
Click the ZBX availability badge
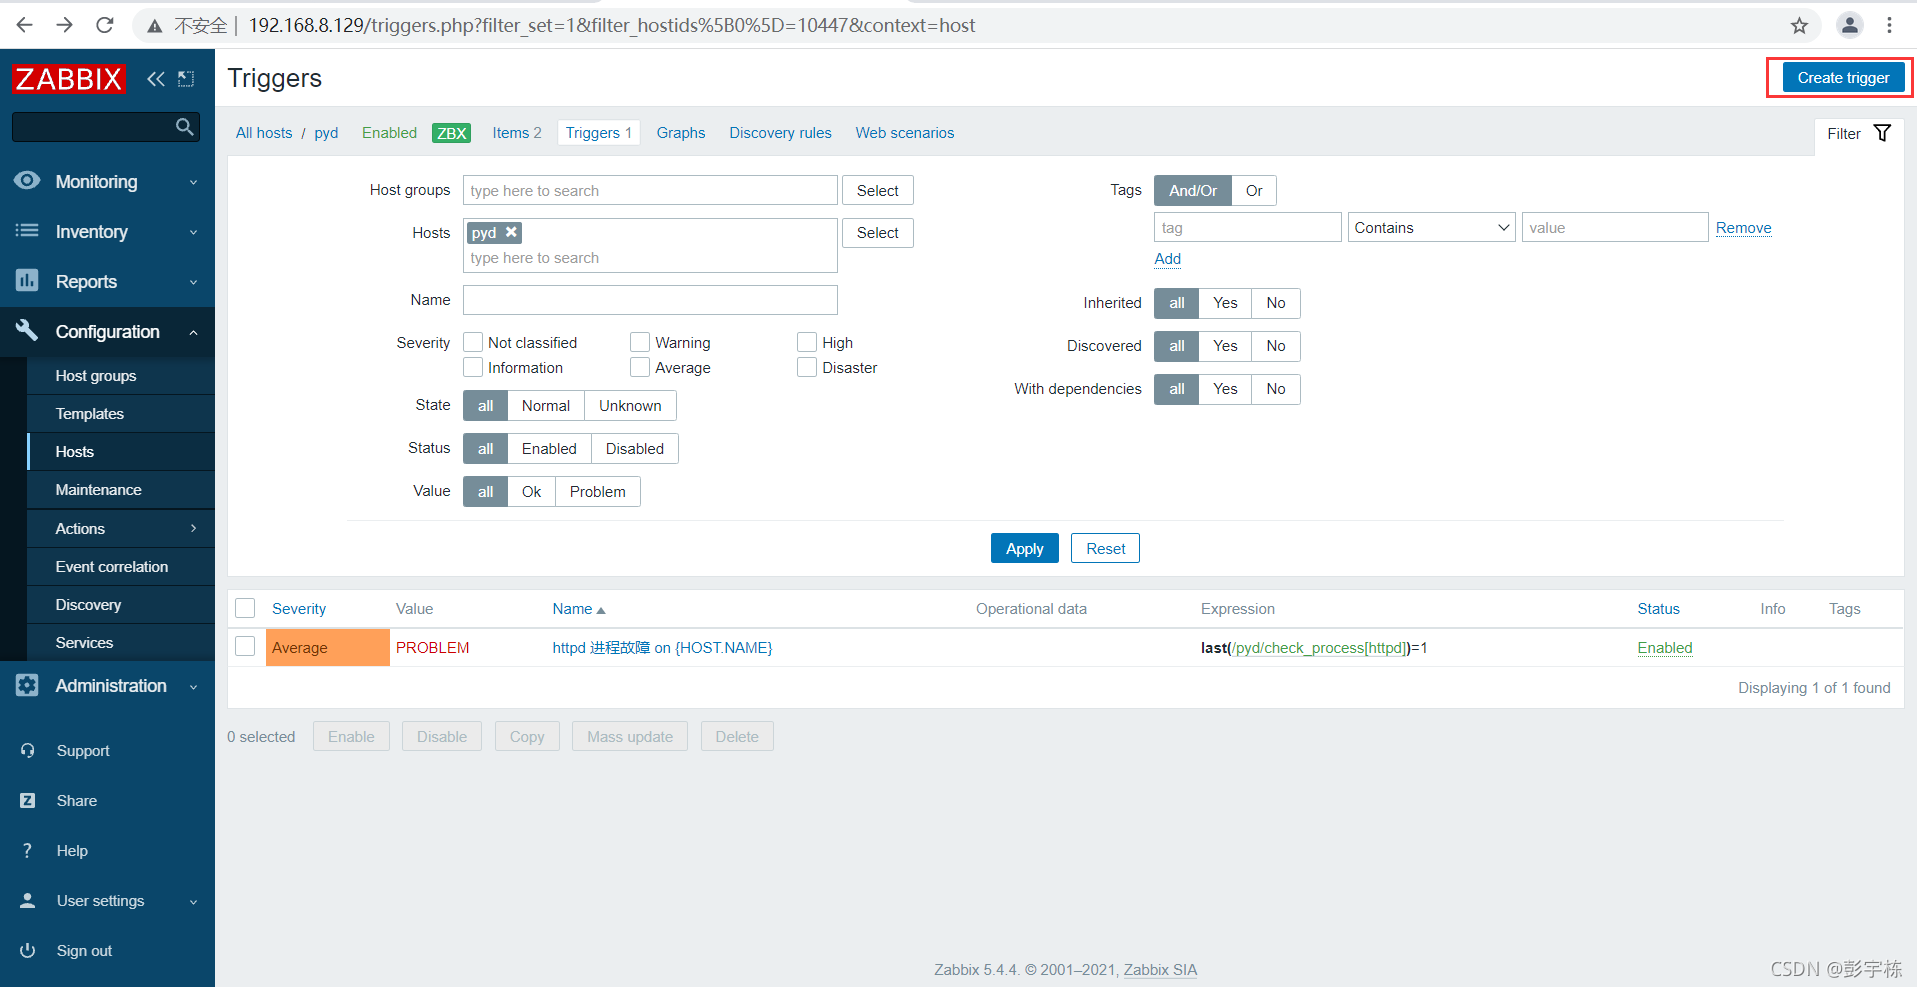pos(451,133)
